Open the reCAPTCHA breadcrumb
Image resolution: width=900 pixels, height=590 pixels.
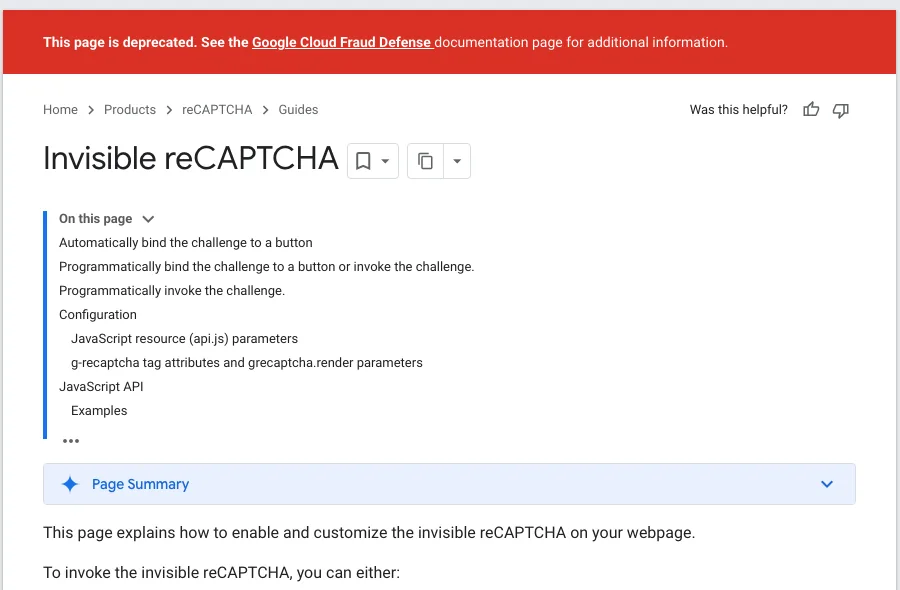click(217, 110)
